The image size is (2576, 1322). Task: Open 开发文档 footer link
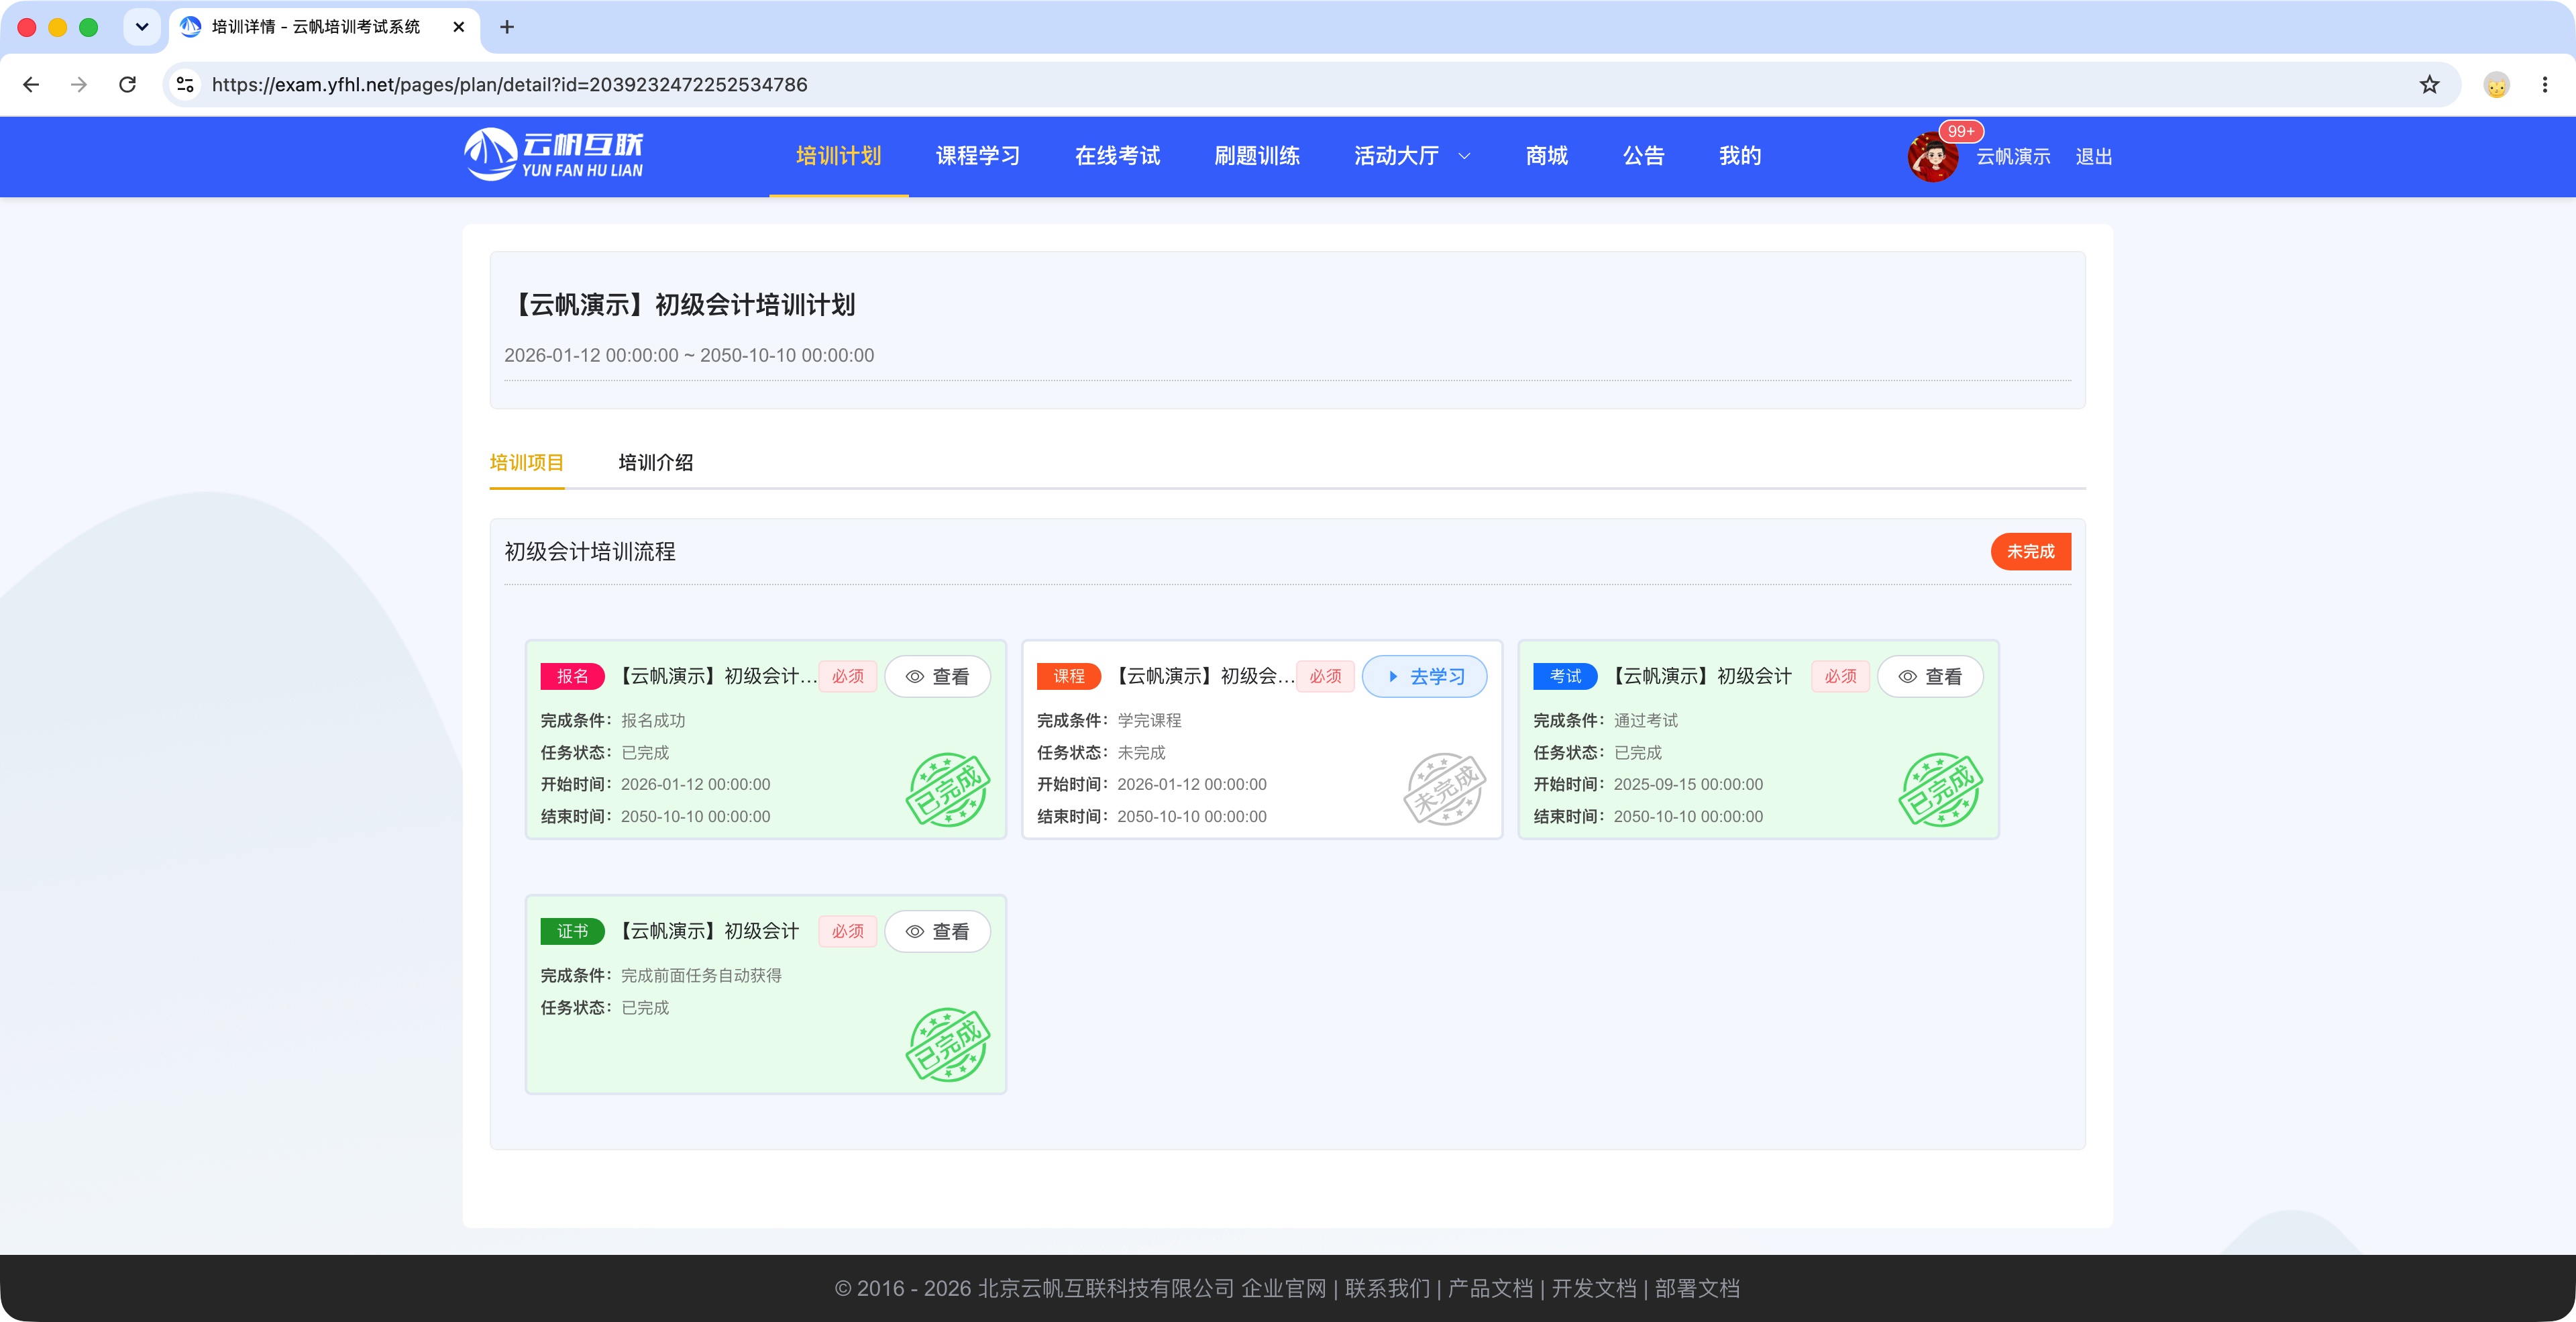tap(1594, 1289)
